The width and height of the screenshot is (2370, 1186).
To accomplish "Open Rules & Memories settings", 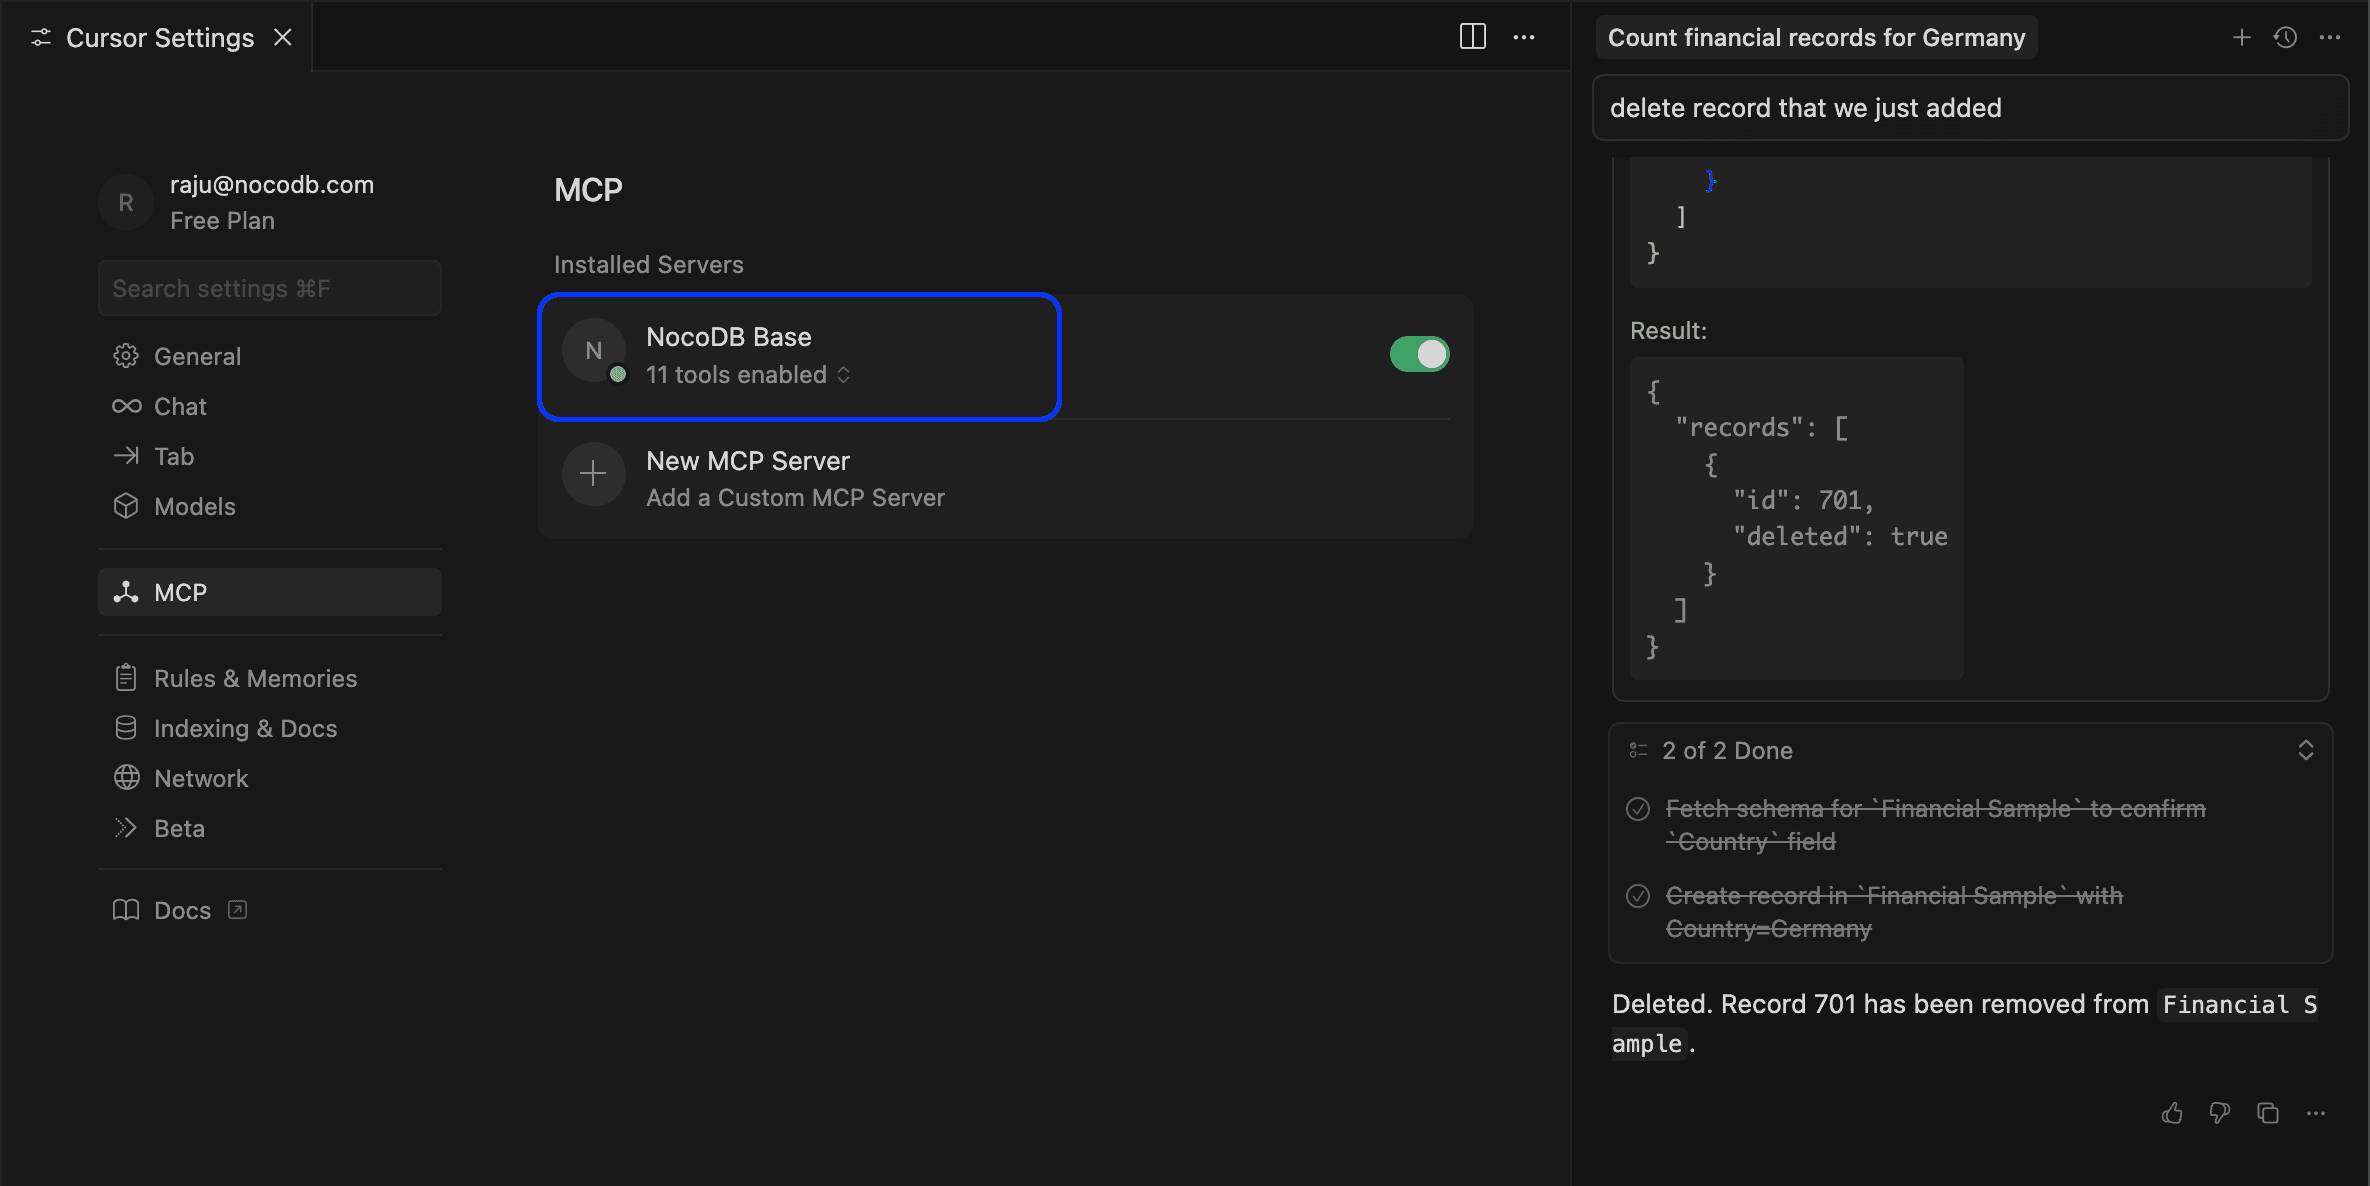I will click(x=255, y=677).
